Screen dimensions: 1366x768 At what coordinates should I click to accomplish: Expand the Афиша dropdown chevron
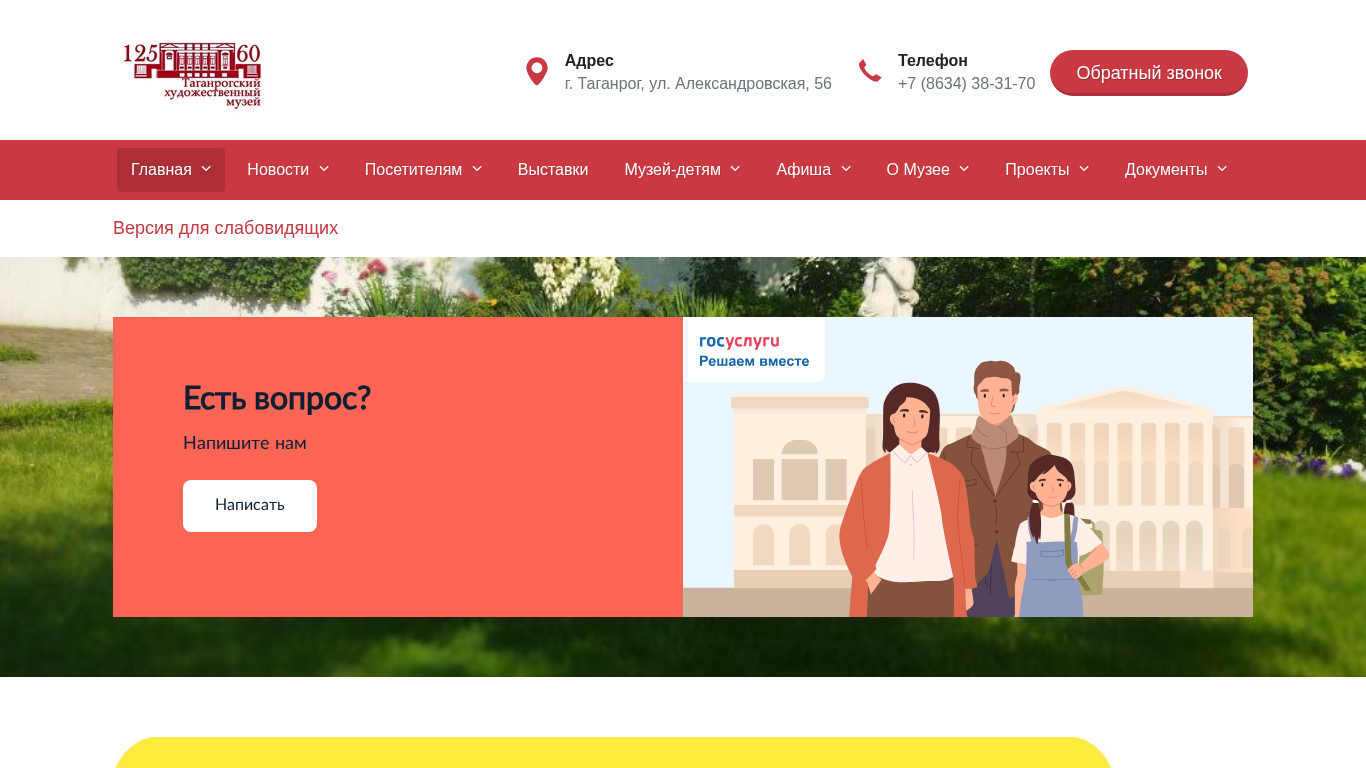click(x=846, y=169)
